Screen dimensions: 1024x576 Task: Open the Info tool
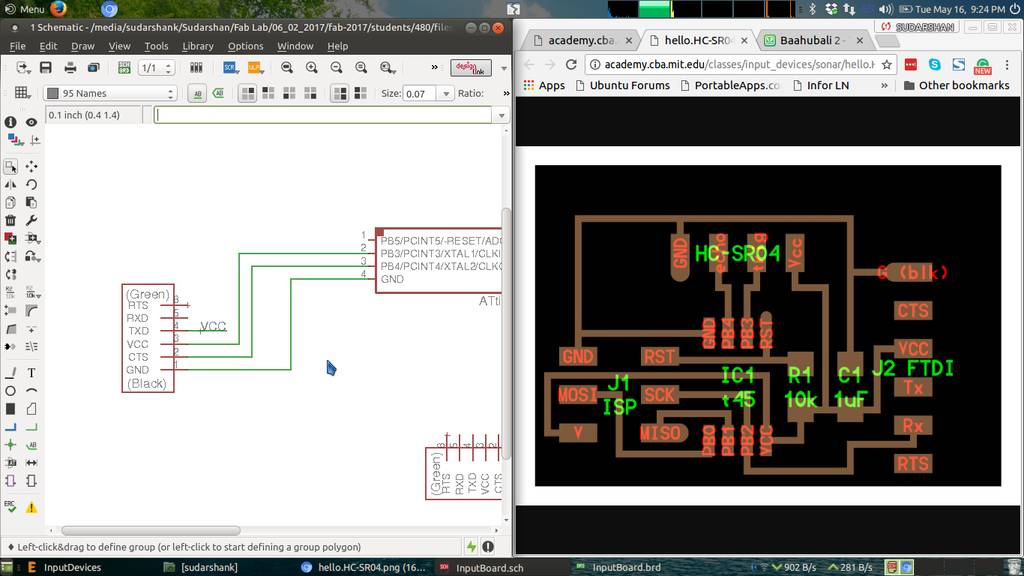pyautogui.click(x=10, y=122)
